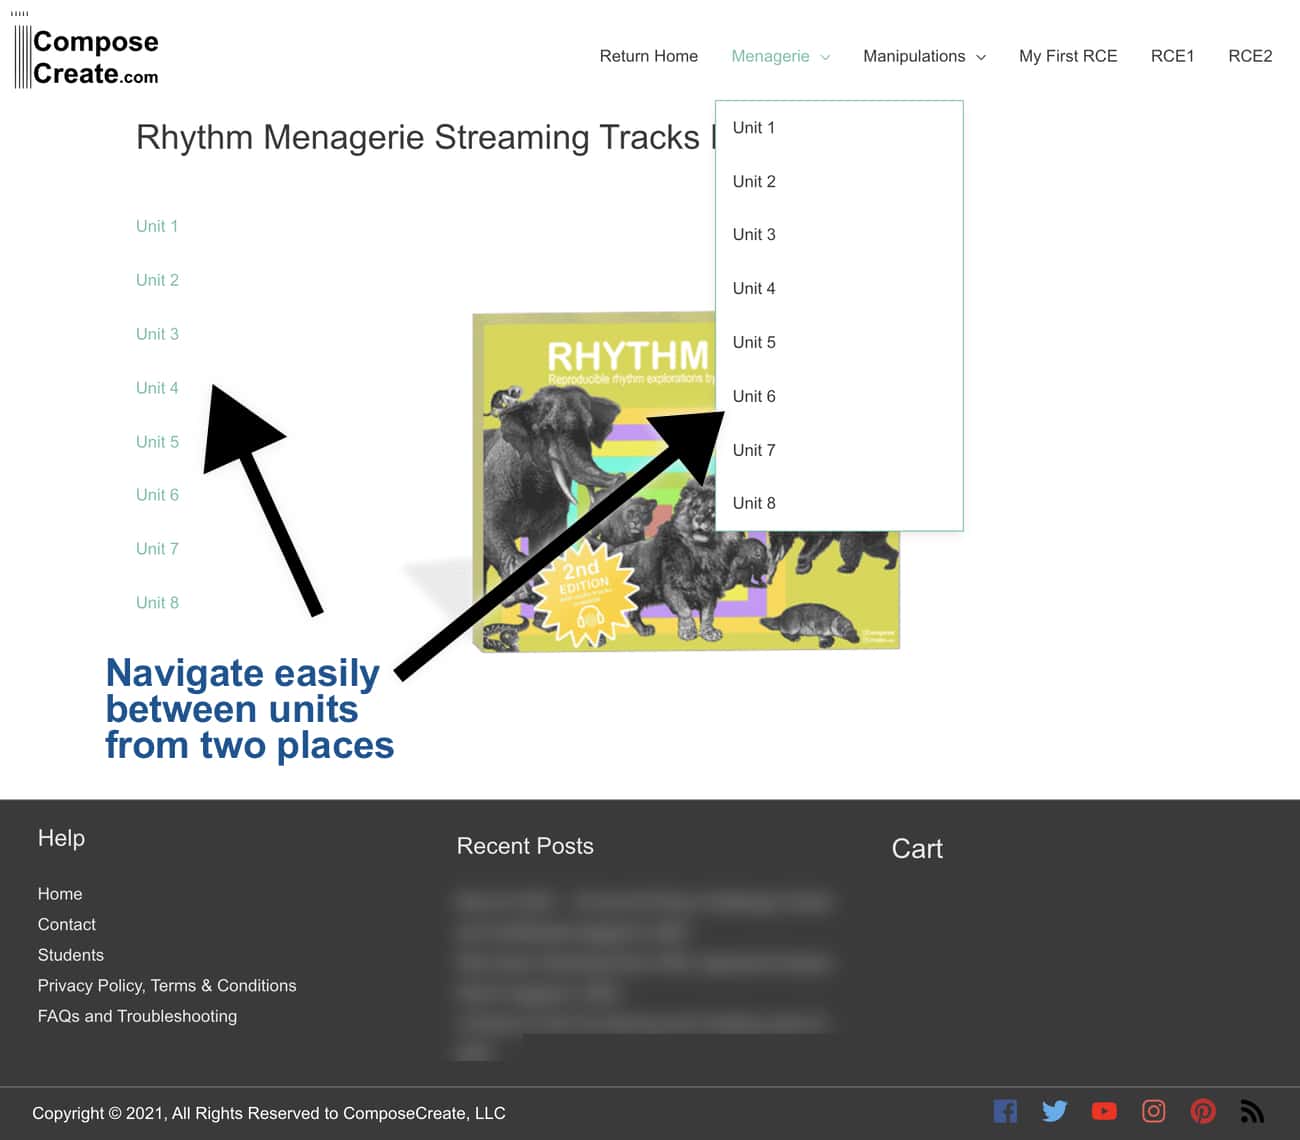Visit the FAQs and Troubleshooting page
Screen dimensions: 1300x1140
(137, 1016)
